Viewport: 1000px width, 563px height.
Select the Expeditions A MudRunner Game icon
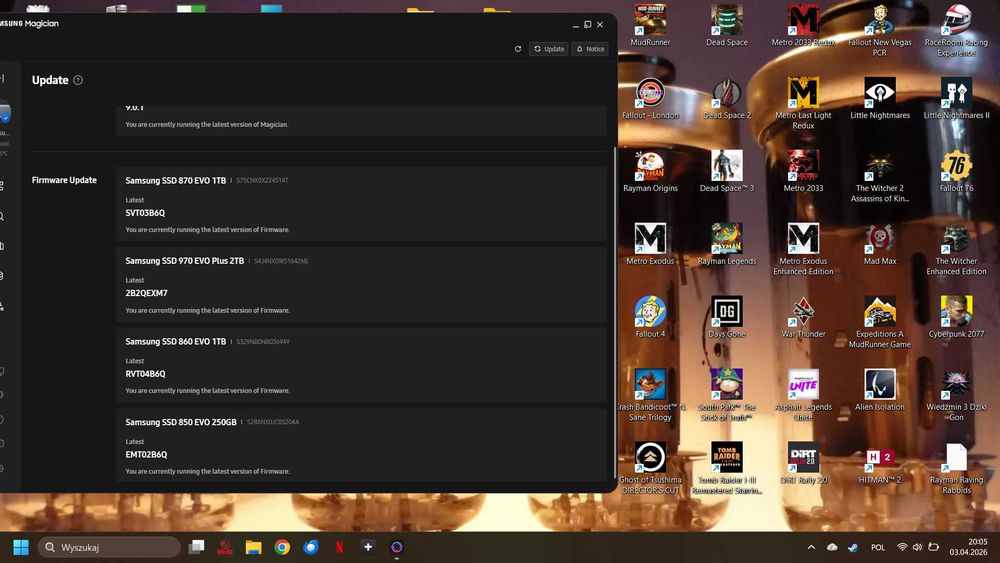click(x=879, y=321)
